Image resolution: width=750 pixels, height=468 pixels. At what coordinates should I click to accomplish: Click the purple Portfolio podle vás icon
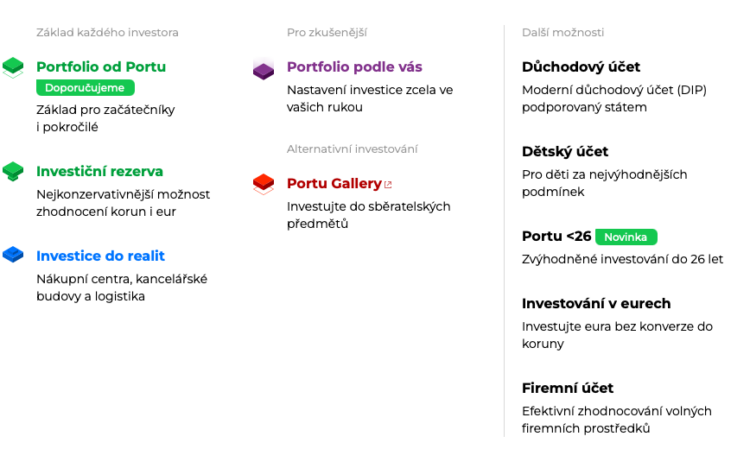[x=263, y=69]
